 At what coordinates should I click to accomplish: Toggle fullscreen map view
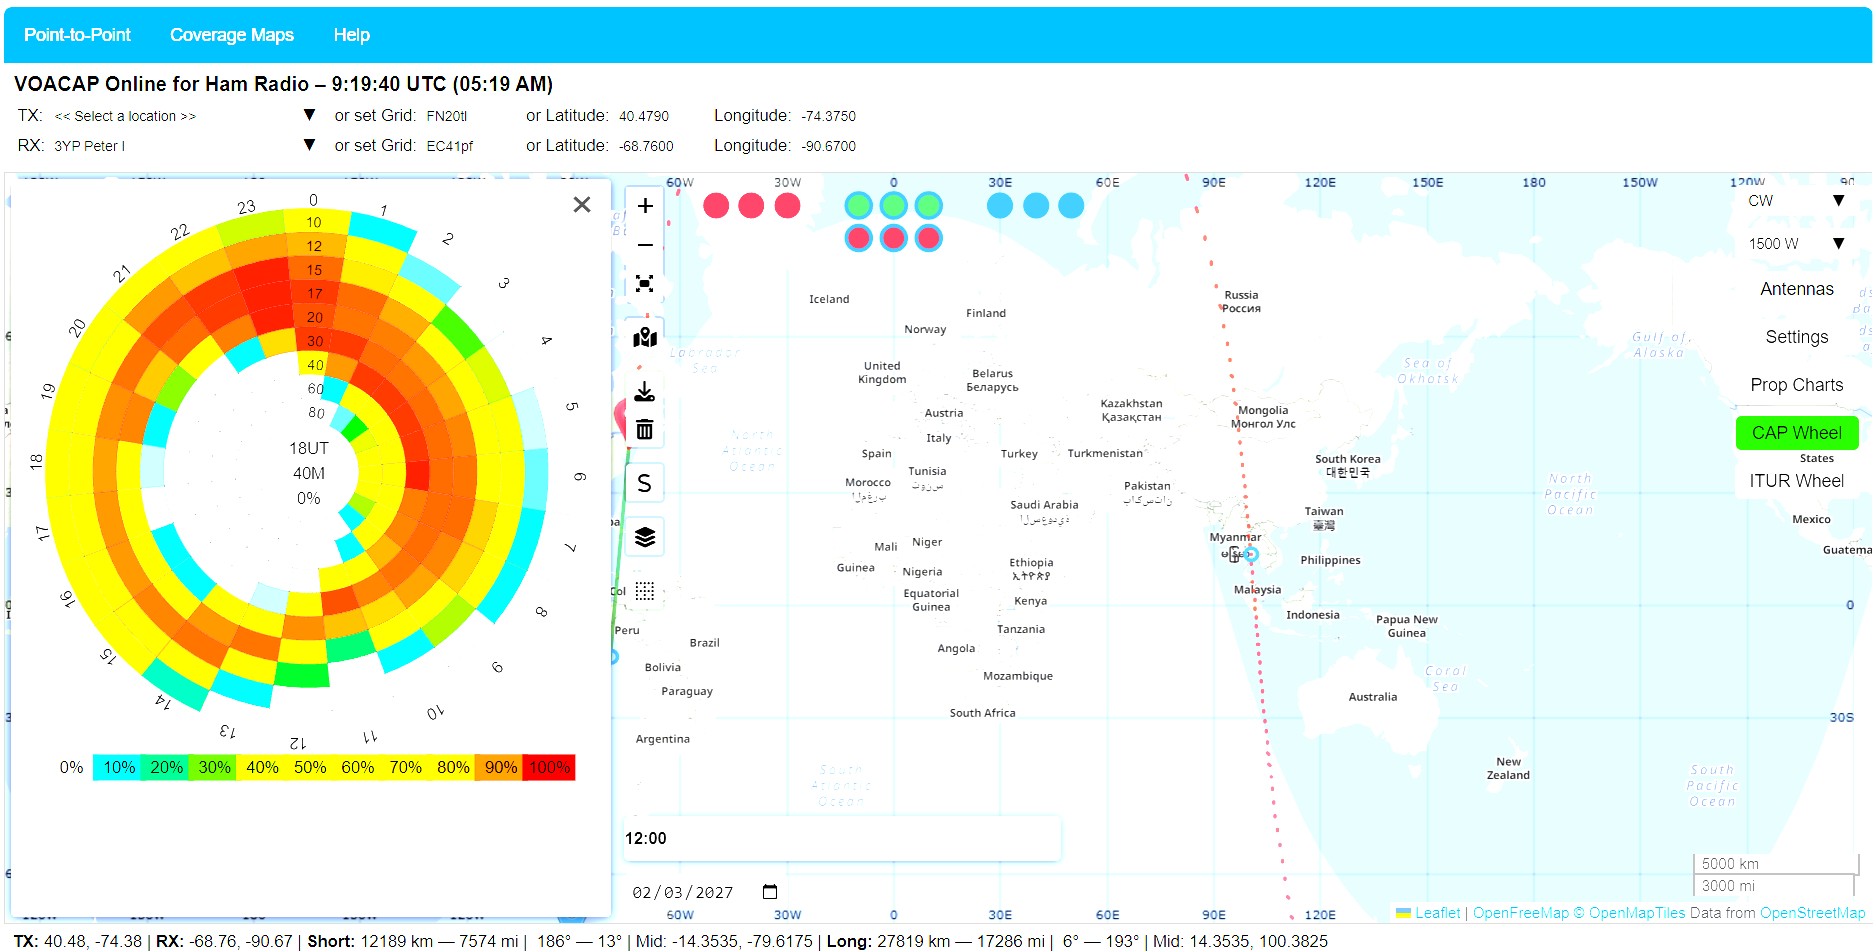[x=645, y=284]
